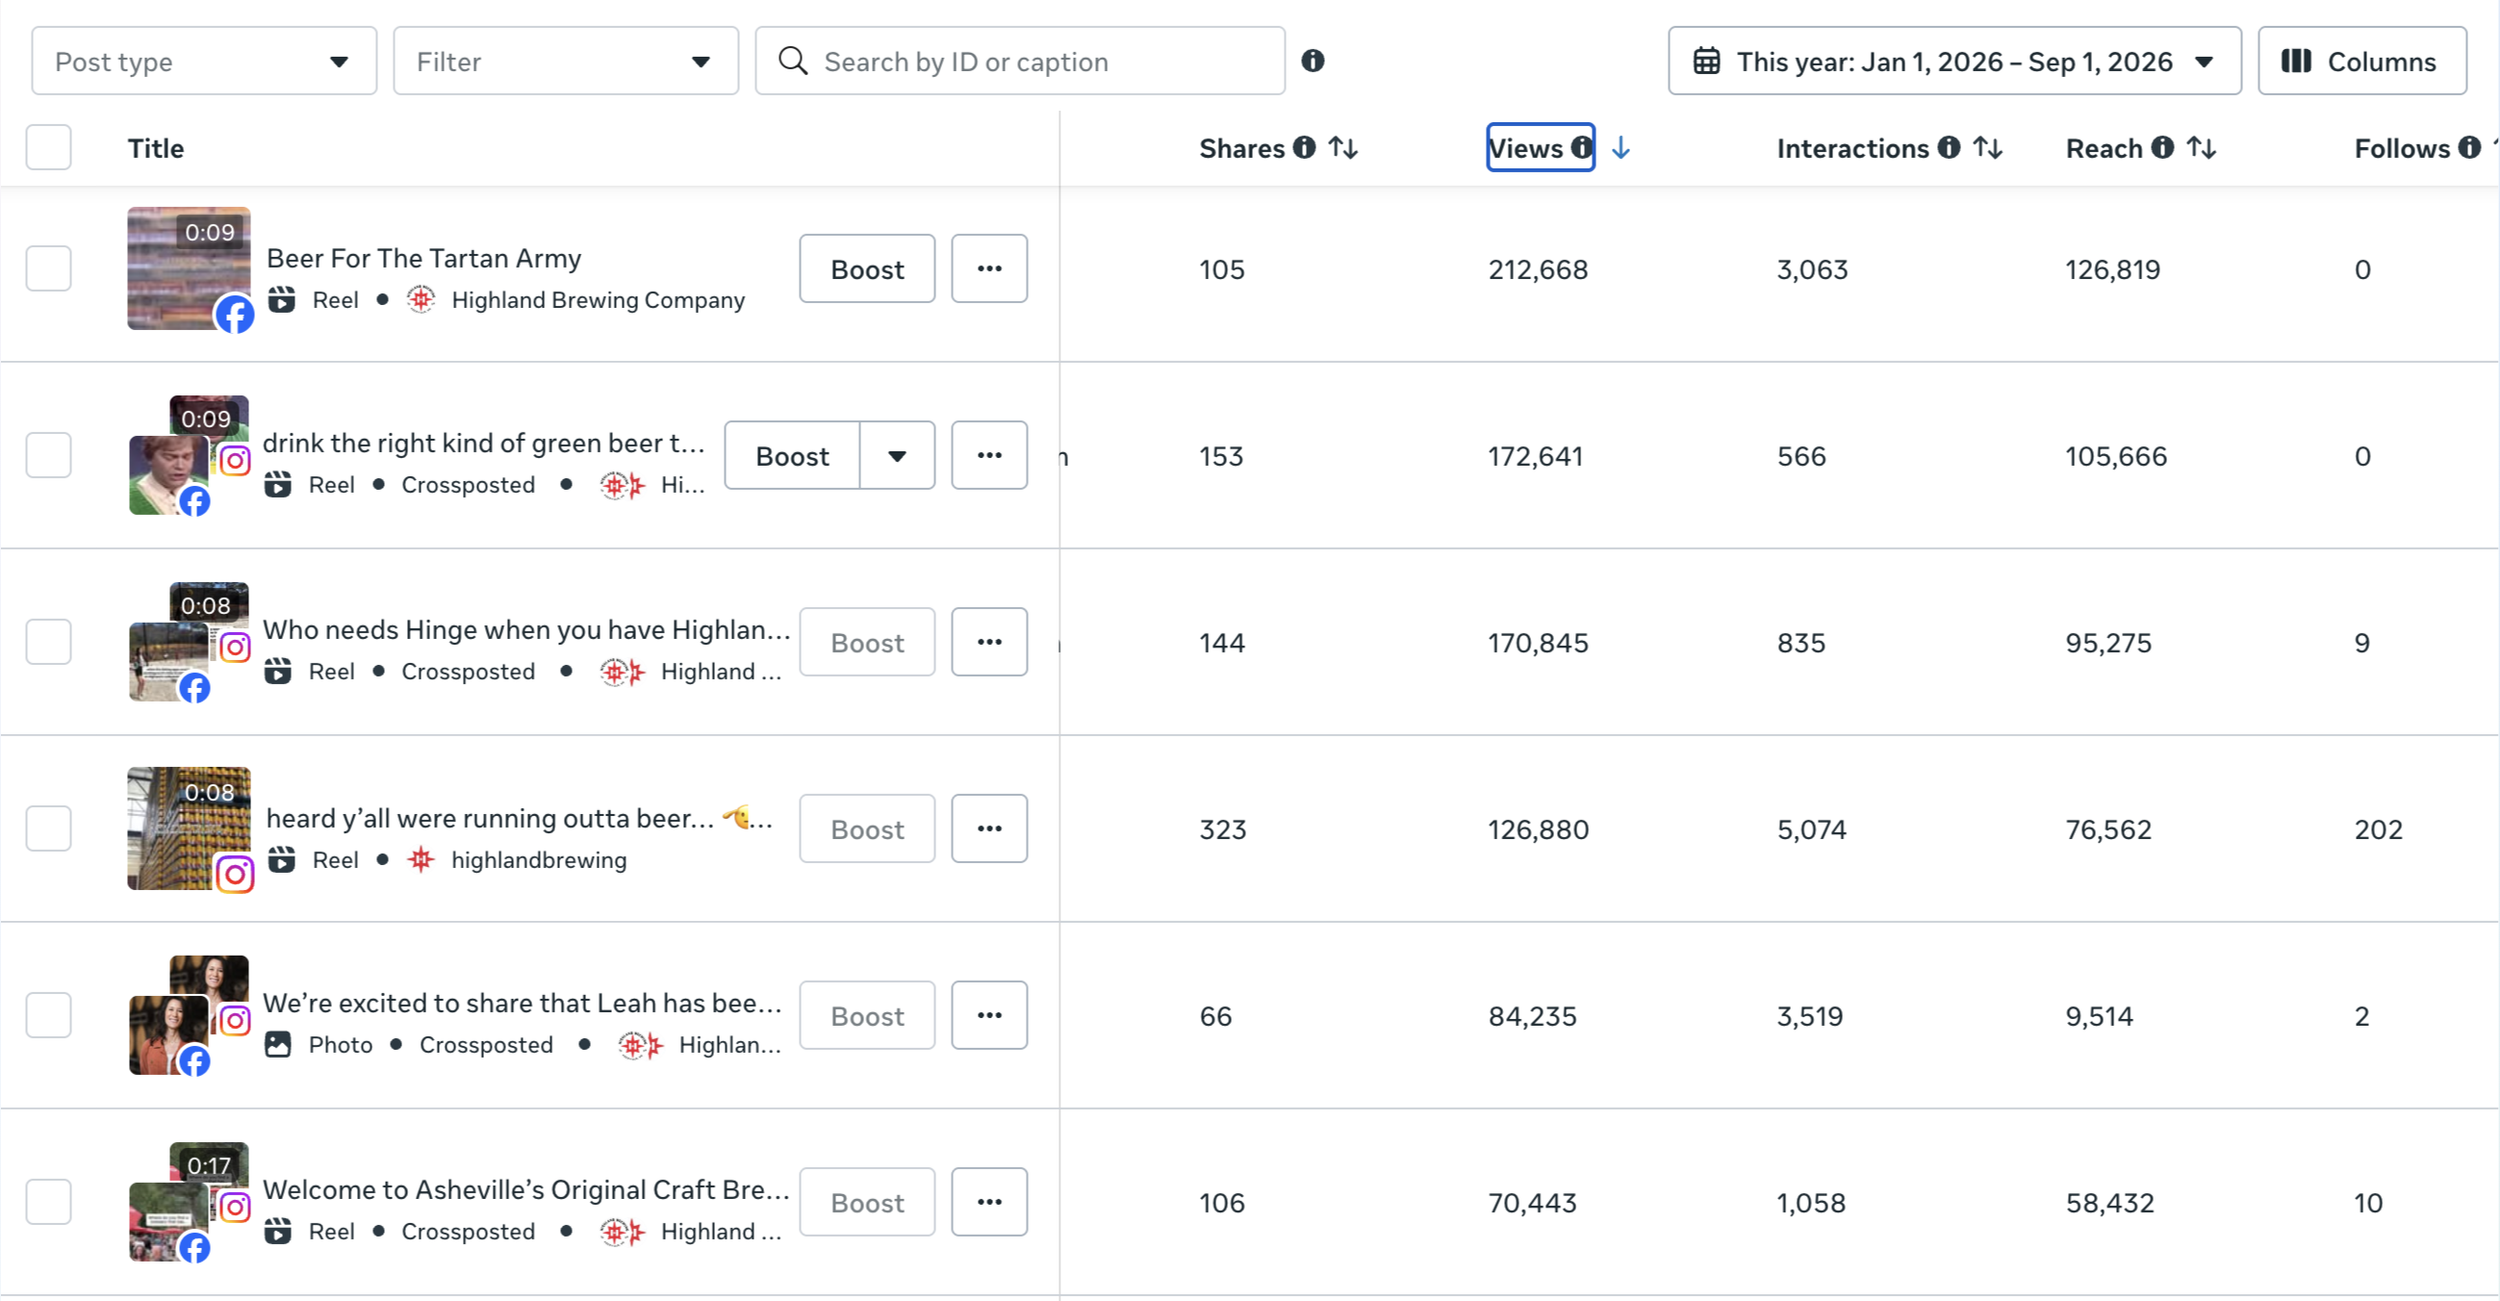Image resolution: width=2500 pixels, height=1301 pixels.
Task: Check the Beer For The Tartan Army row
Action: tap(48, 268)
